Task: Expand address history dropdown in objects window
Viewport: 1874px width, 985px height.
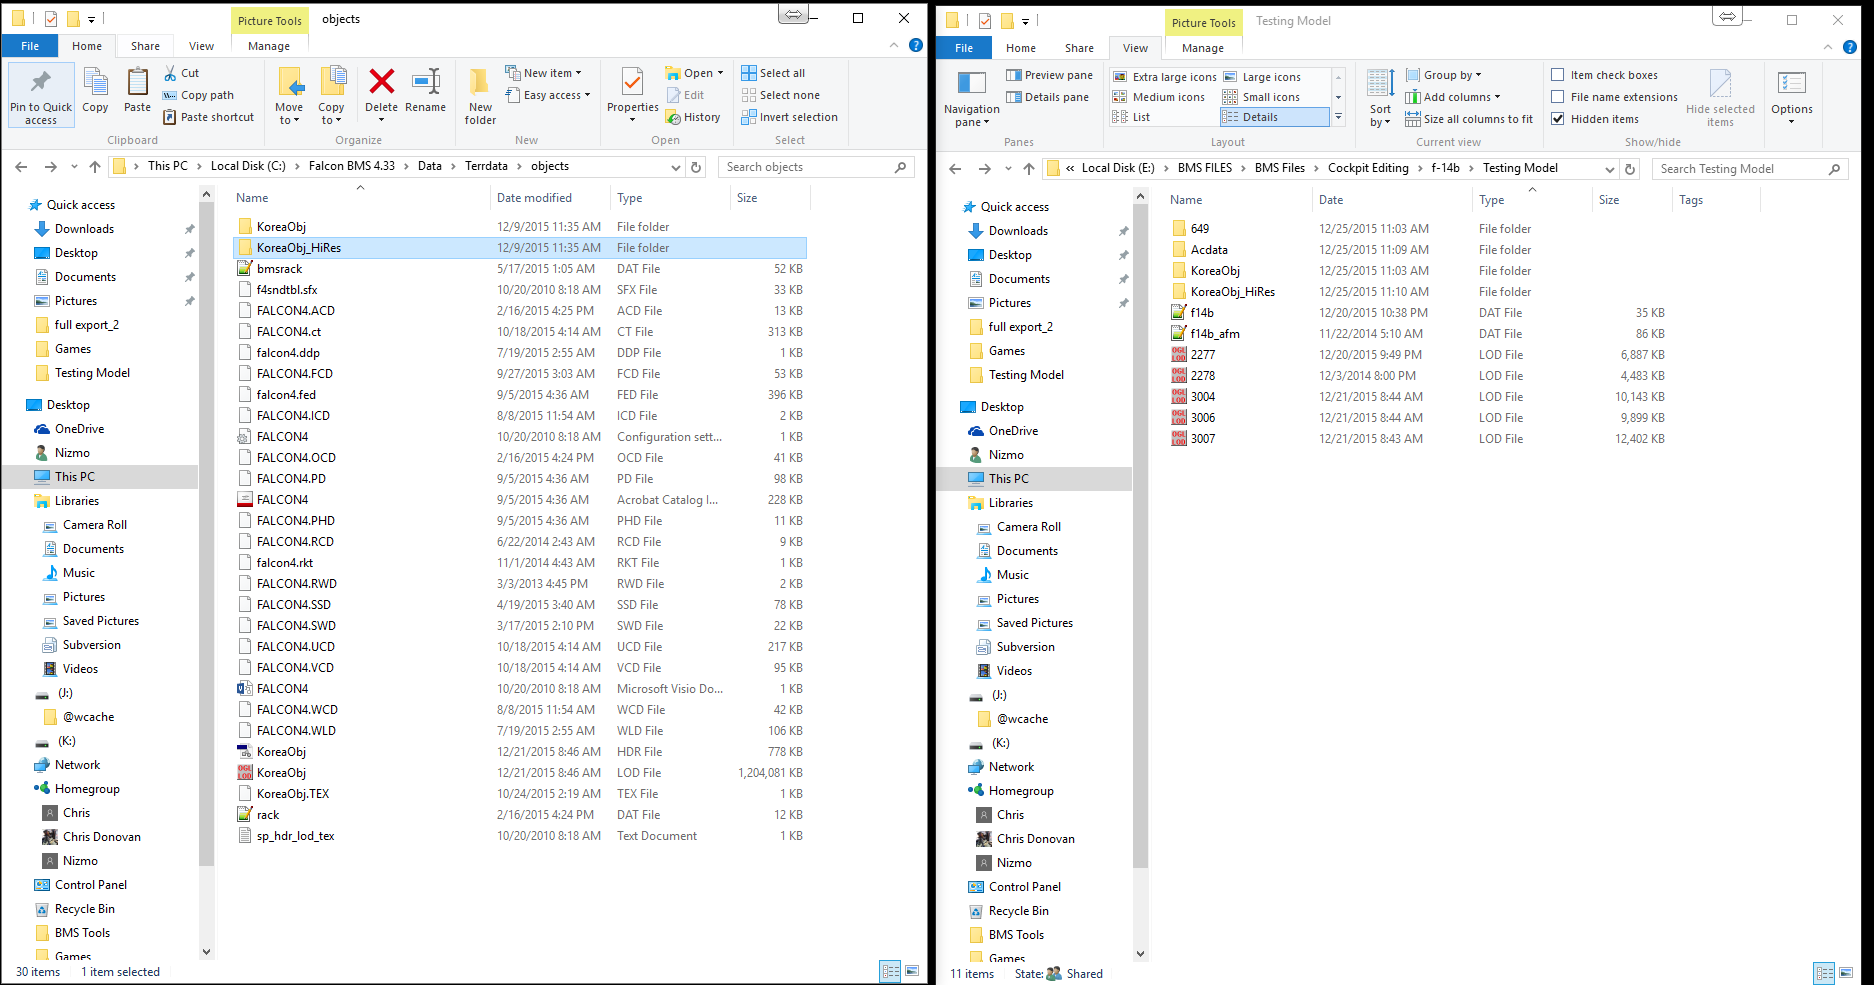Action: [676, 167]
